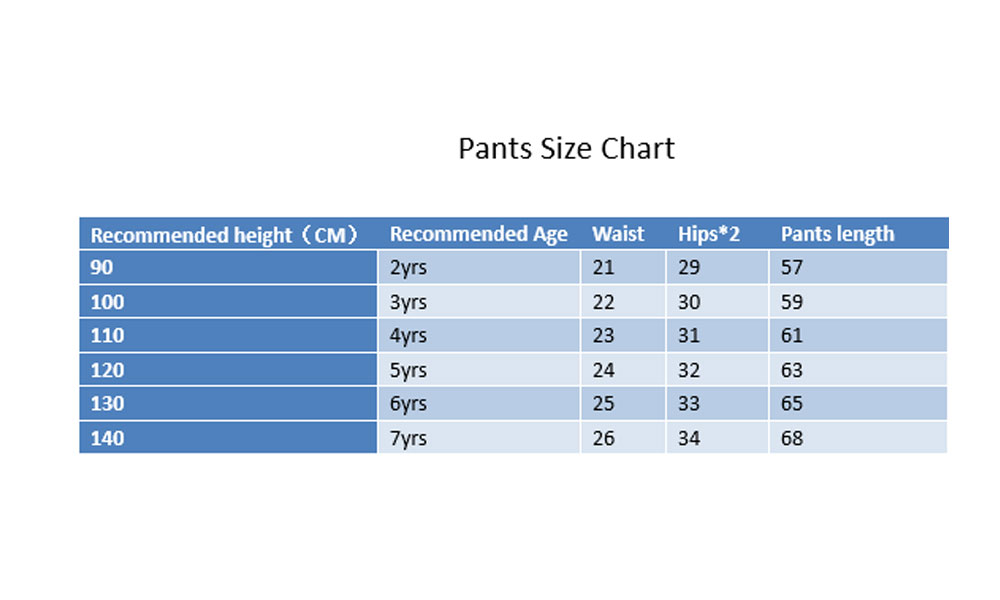Click the Hips*2 column header

[708, 234]
